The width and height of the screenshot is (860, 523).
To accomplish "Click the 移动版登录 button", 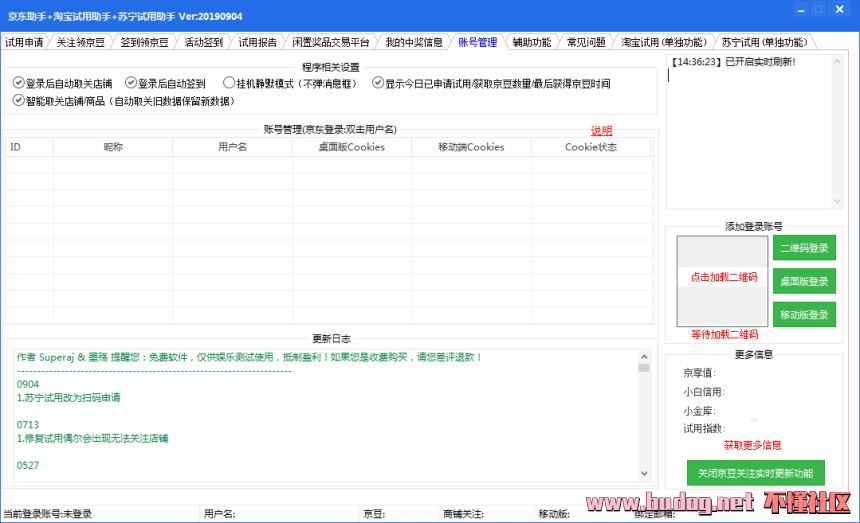I will [x=804, y=315].
